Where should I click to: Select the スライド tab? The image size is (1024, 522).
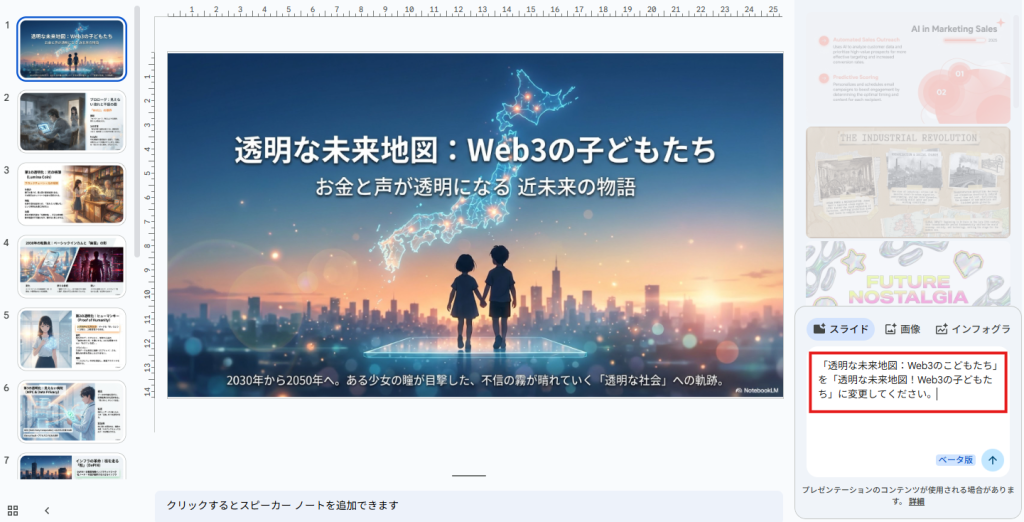pos(840,329)
